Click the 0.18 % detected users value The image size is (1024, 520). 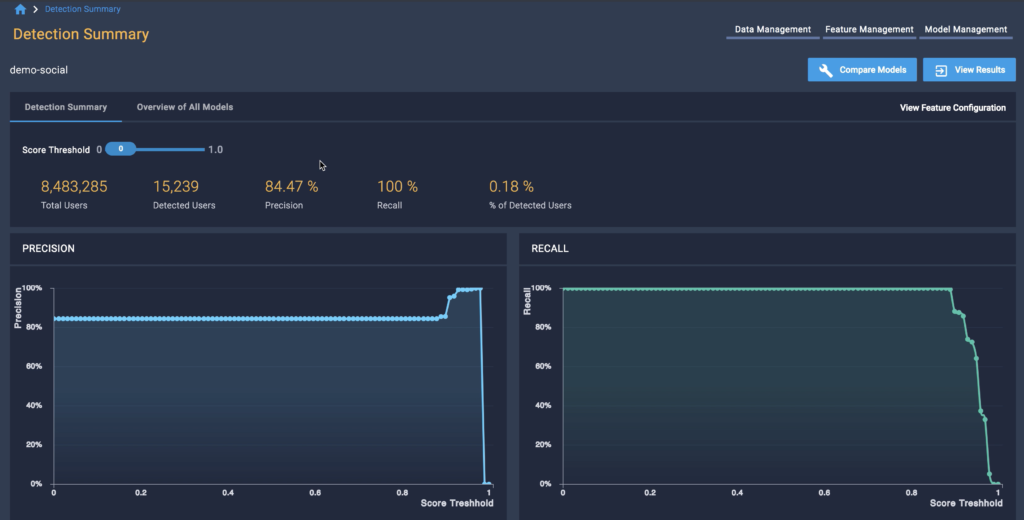pyautogui.click(x=511, y=187)
